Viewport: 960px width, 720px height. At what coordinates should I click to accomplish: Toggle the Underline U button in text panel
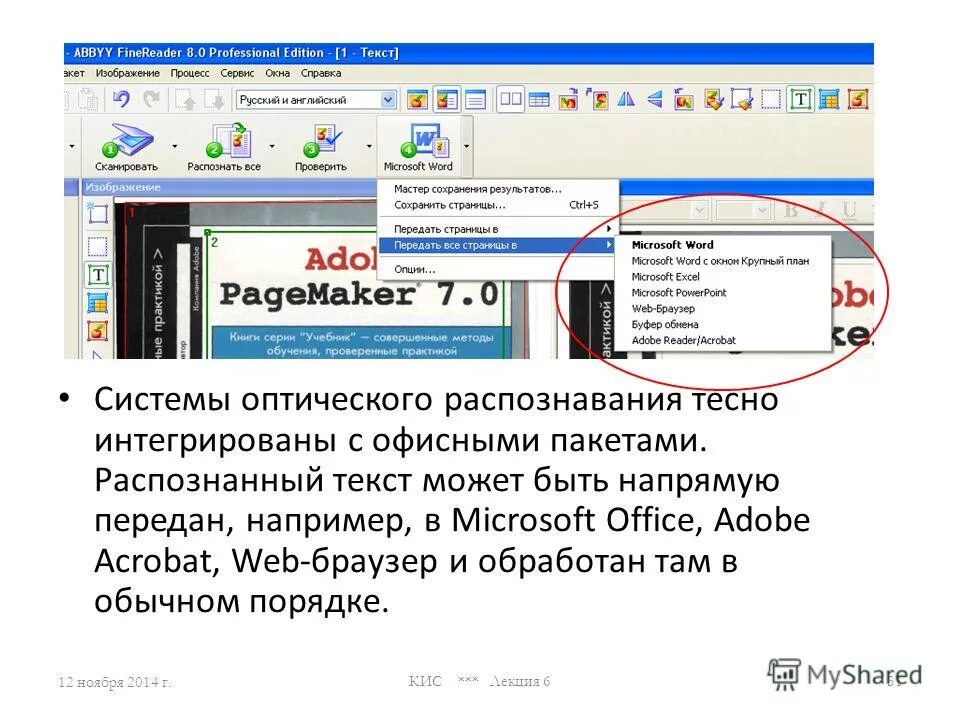pyautogui.click(x=849, y=211)
